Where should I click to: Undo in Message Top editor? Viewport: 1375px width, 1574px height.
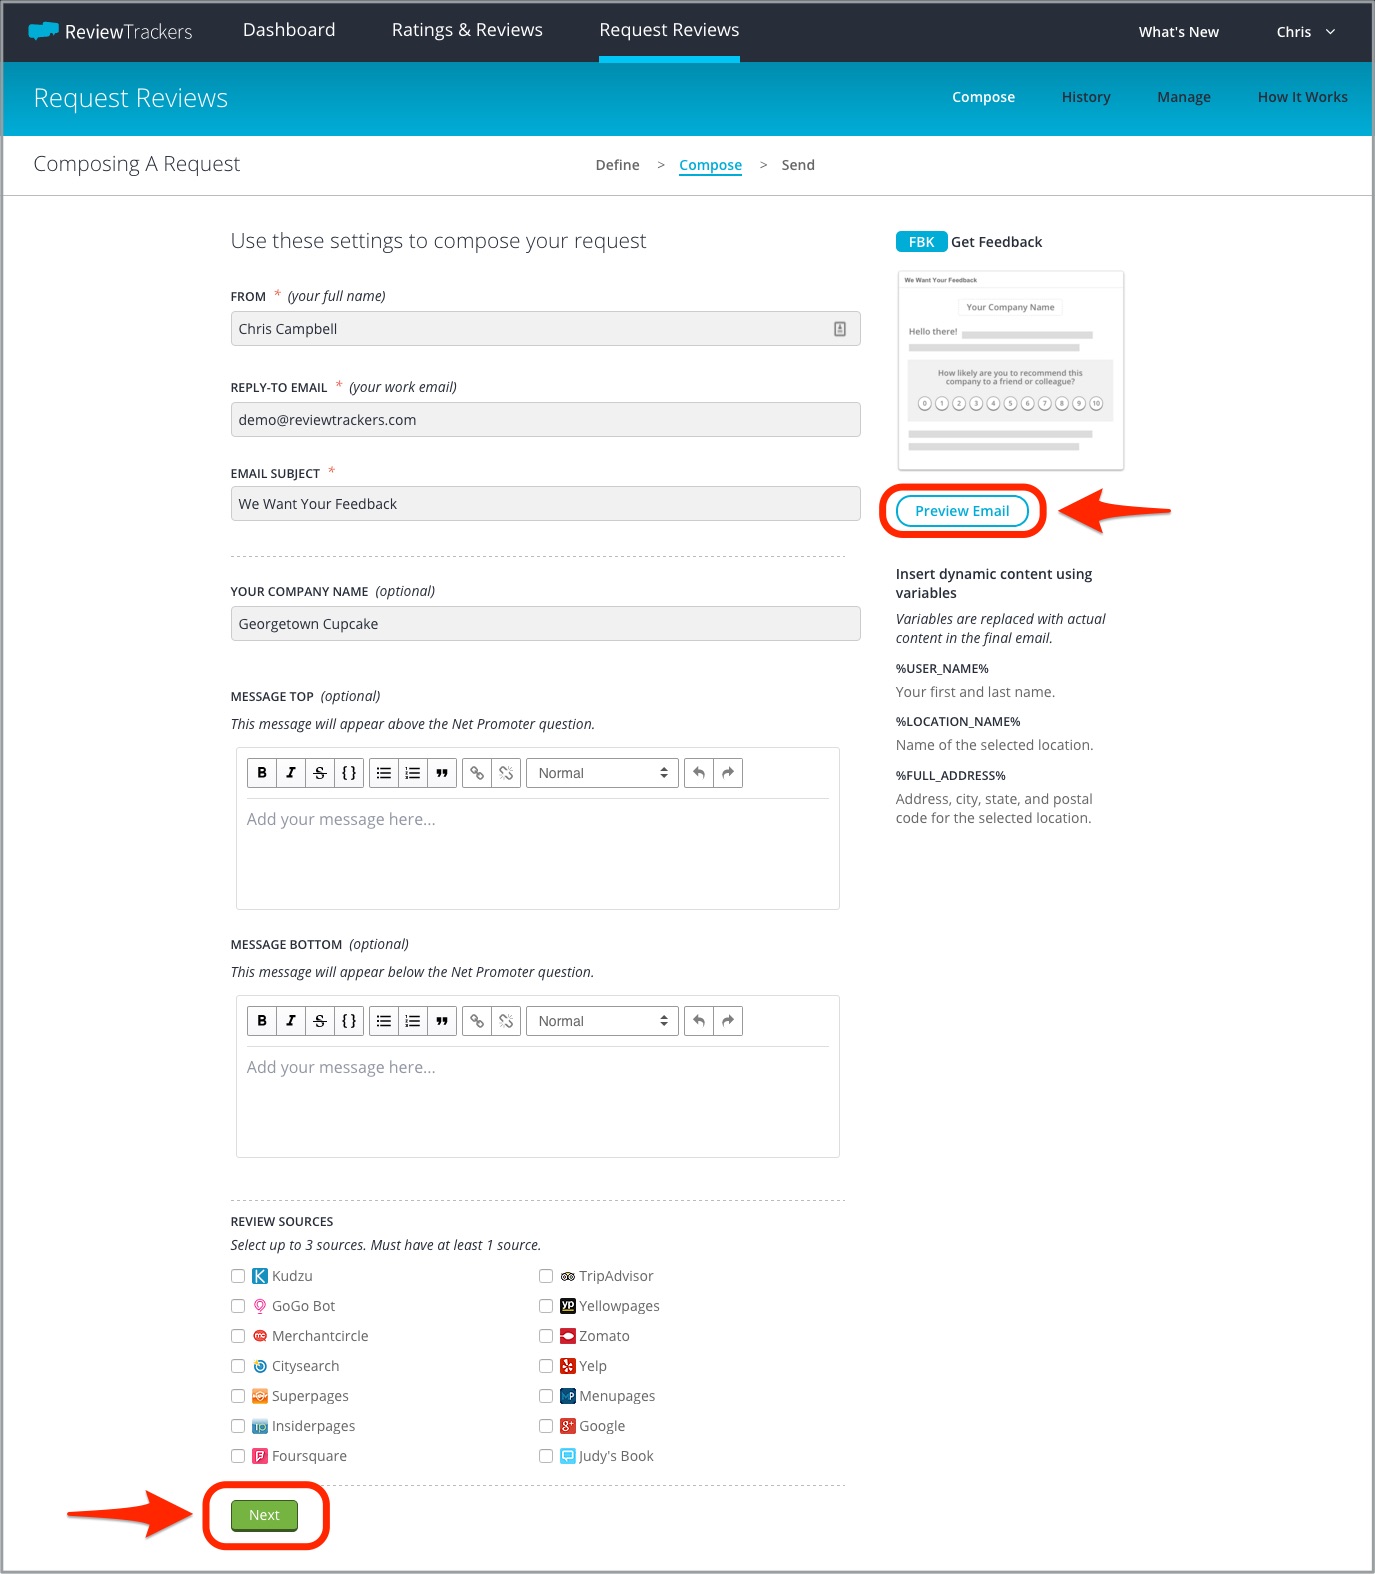point(699,773)
